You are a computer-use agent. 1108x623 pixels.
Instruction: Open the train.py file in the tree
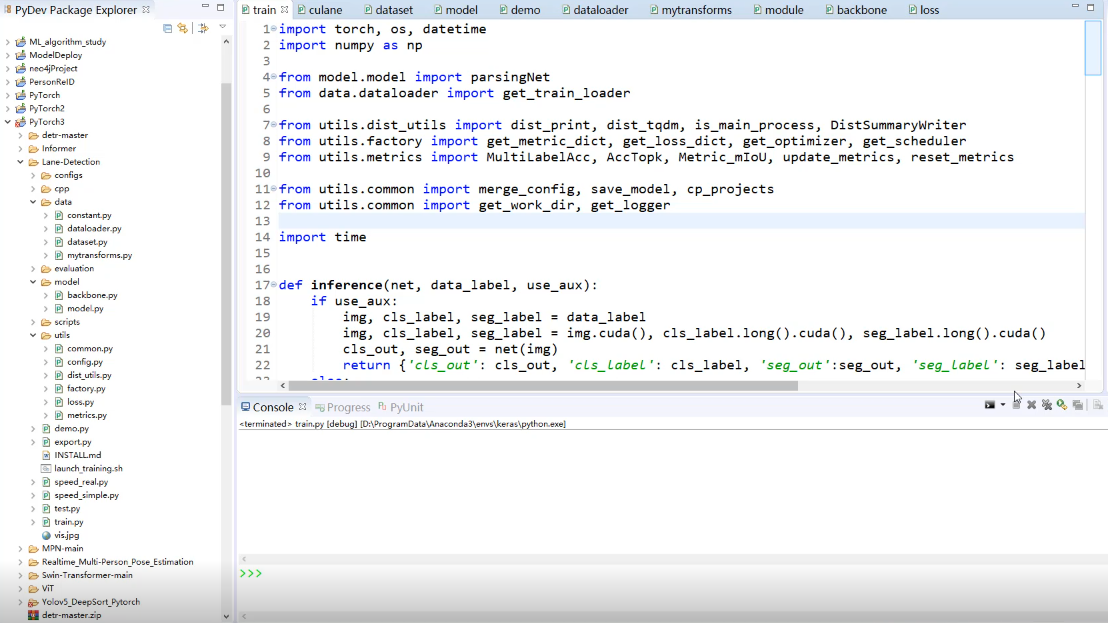(68, 522)
